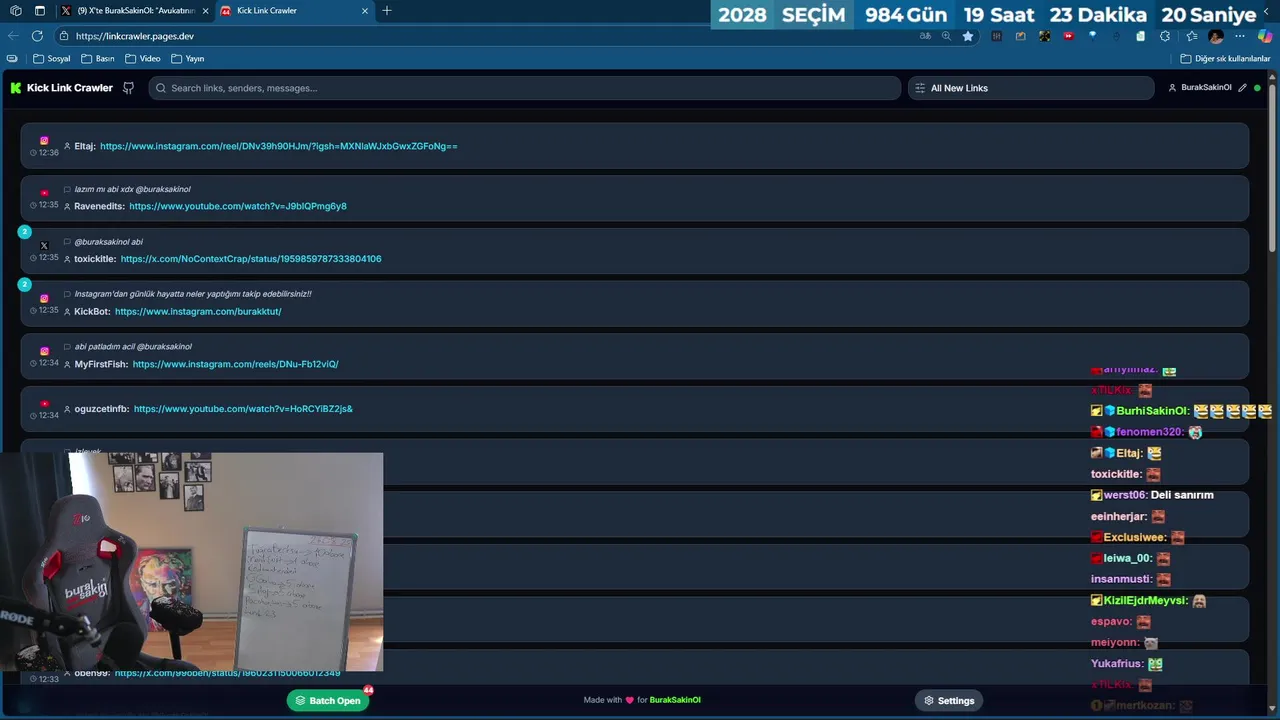1280x720 pixels.
Task: Open MyFirstFish's Instagram reels link
Action: [x=236, y=364]
